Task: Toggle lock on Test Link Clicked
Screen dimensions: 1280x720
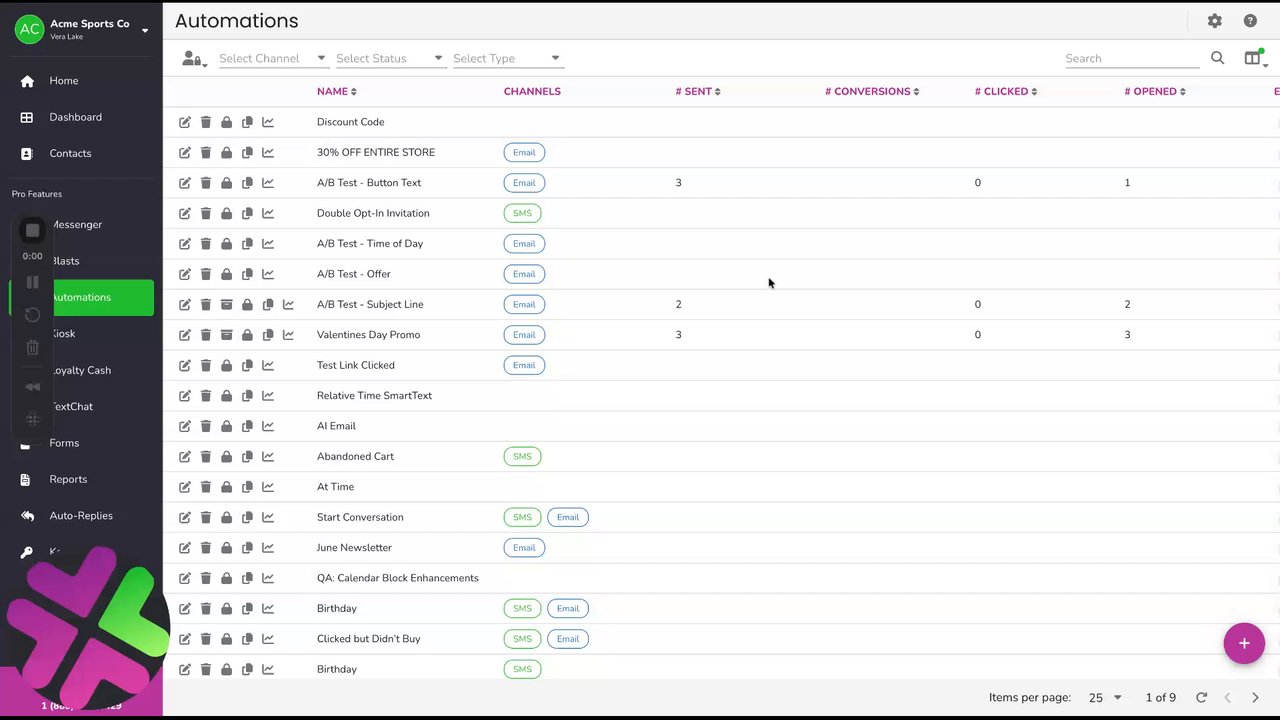Action: pyautogui.click(x=226, y=365)
